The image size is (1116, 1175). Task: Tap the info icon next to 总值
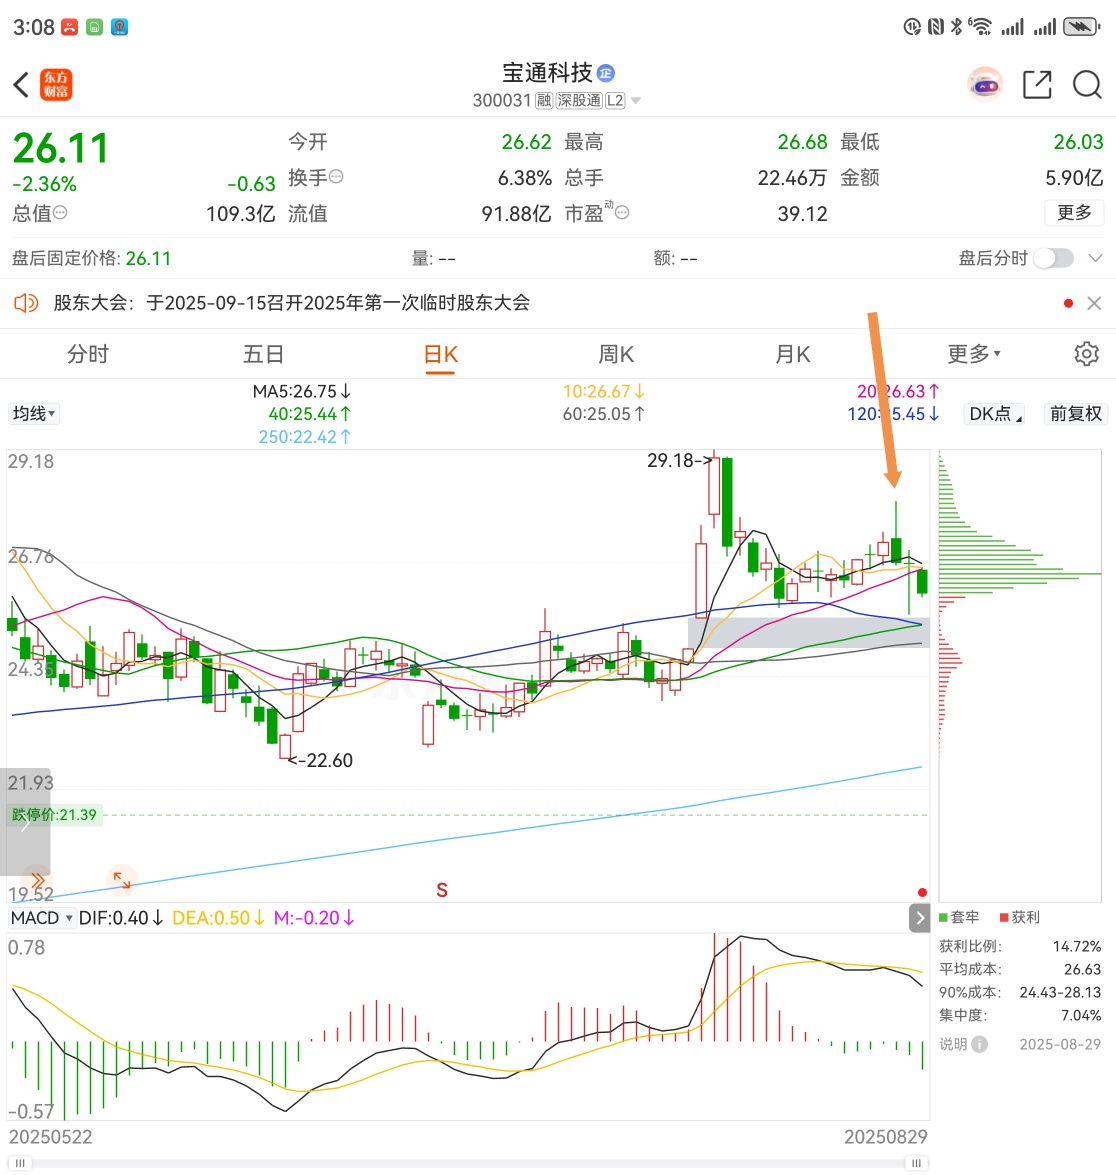point(61,213)
